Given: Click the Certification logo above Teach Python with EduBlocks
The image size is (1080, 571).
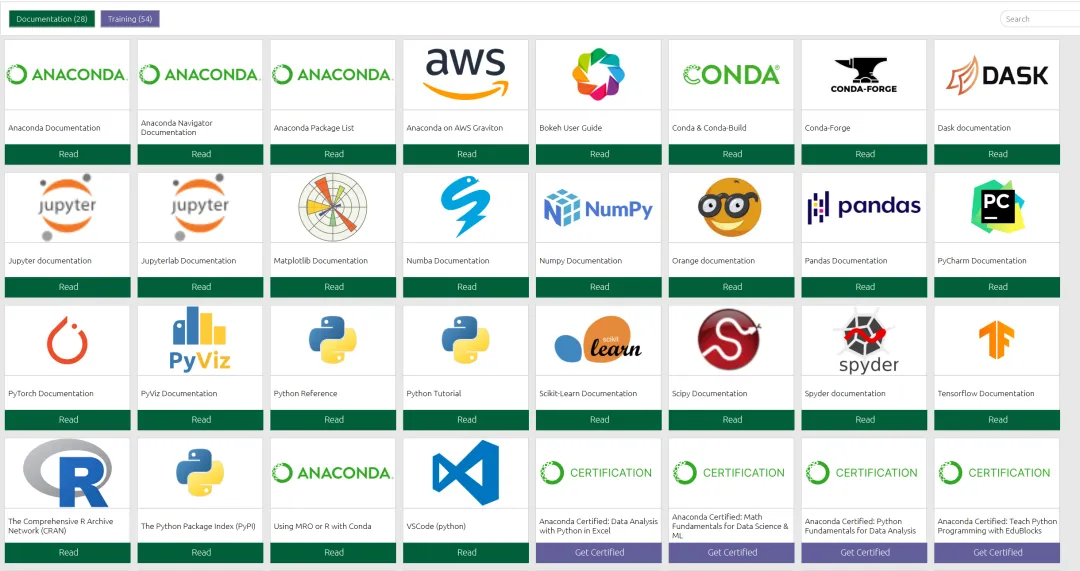Looking at the screenshot, I should click(997, 473).
